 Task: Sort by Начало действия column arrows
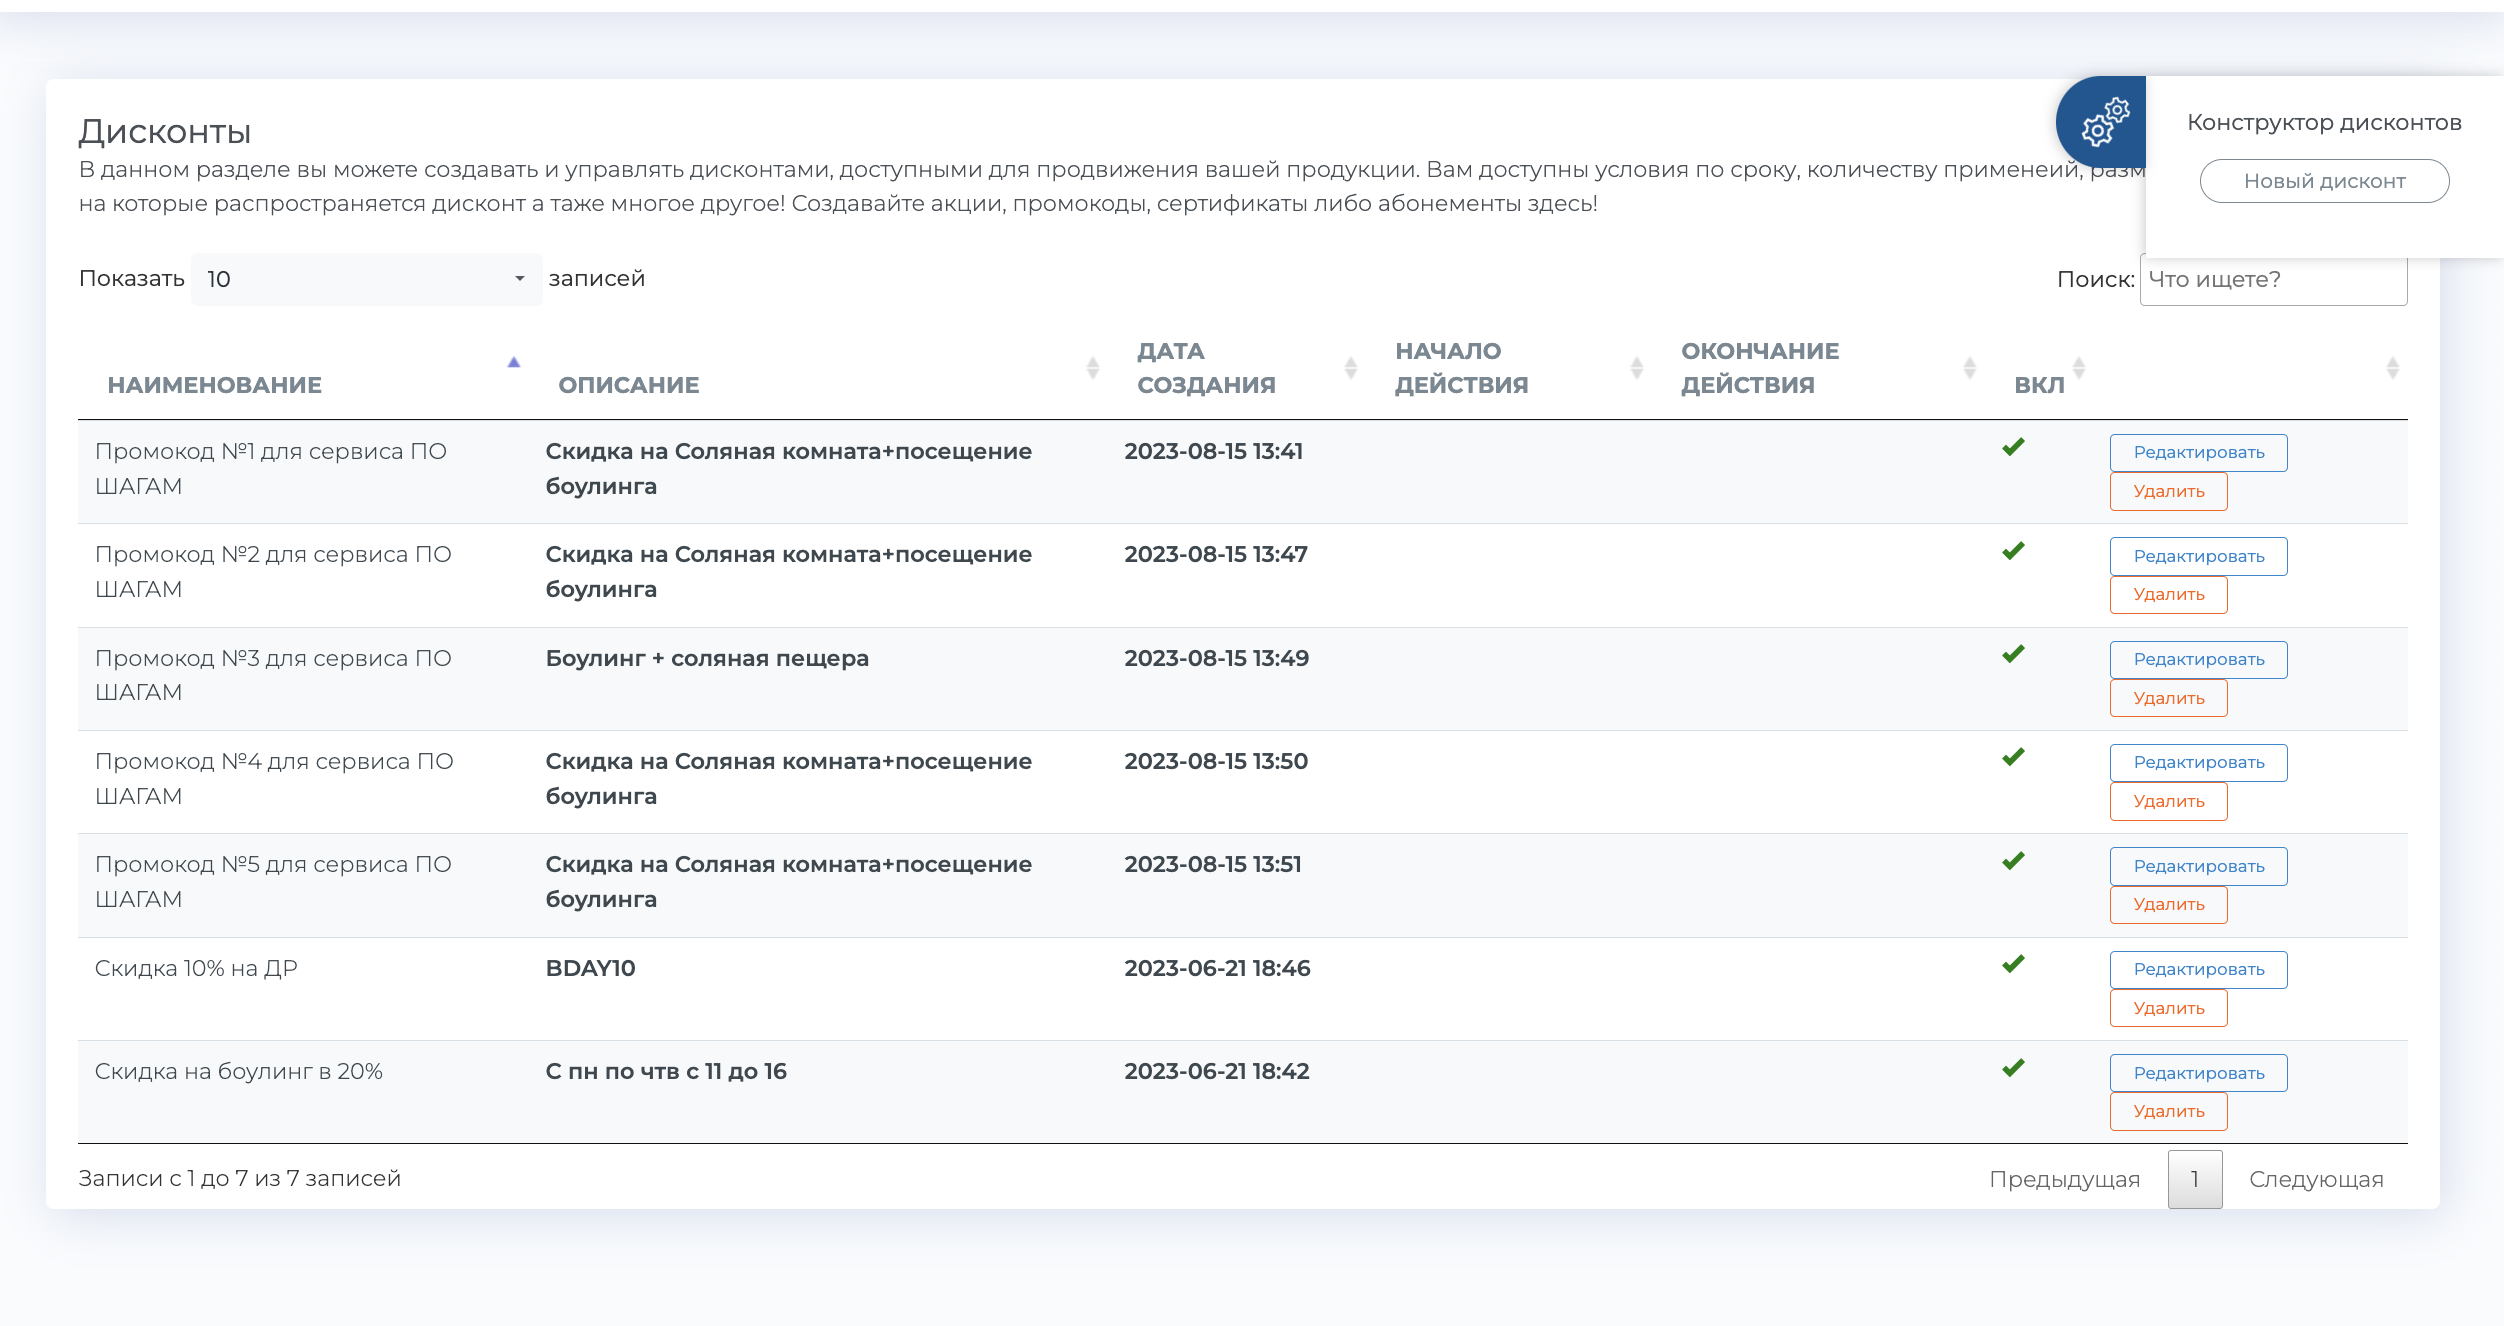pos(1636,368)
